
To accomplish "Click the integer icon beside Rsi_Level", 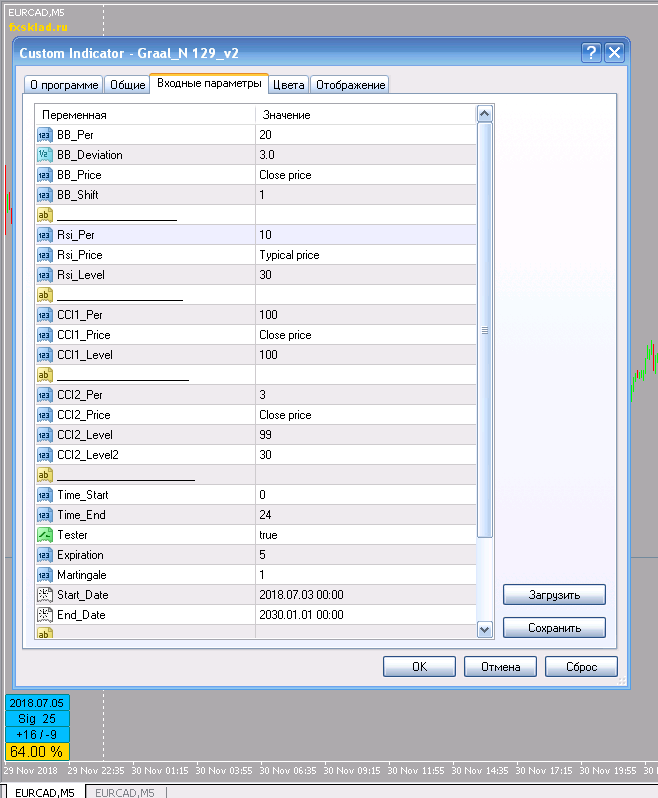I will tap(45, 275).
